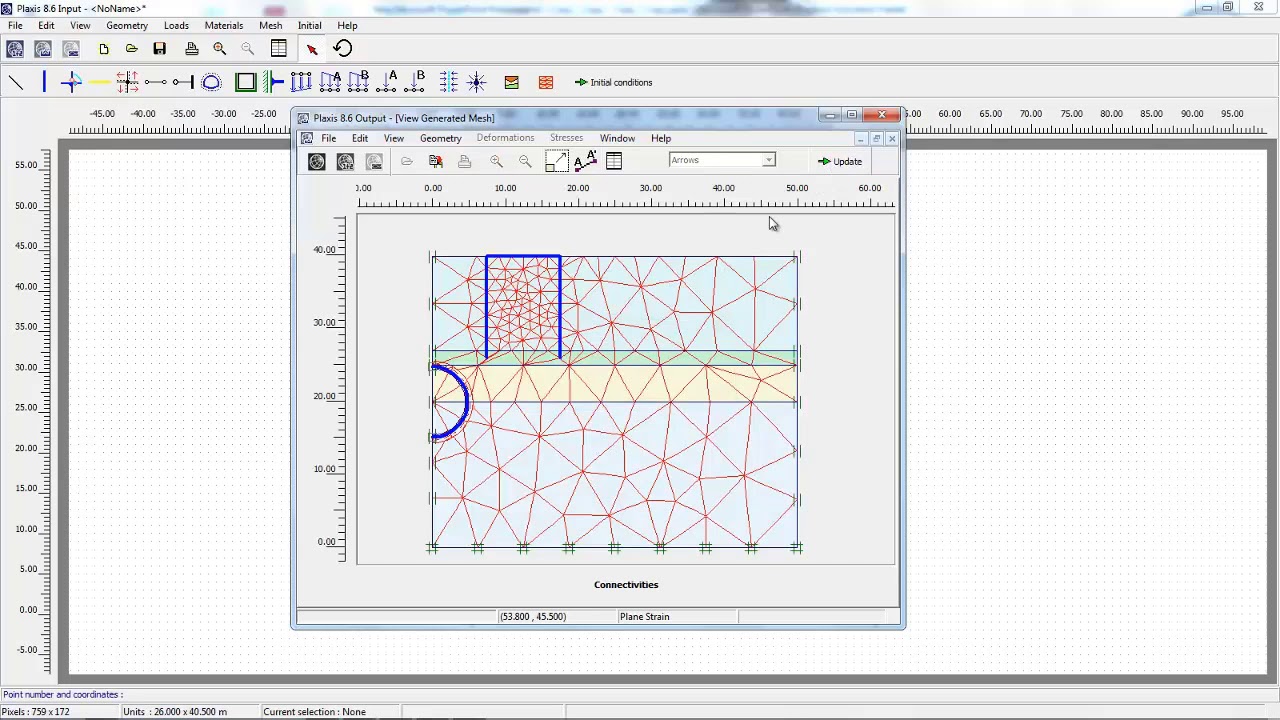Open the table icon in Input toolbar
This screenshot has height=720, width=1280.
(x=279, y=49)
